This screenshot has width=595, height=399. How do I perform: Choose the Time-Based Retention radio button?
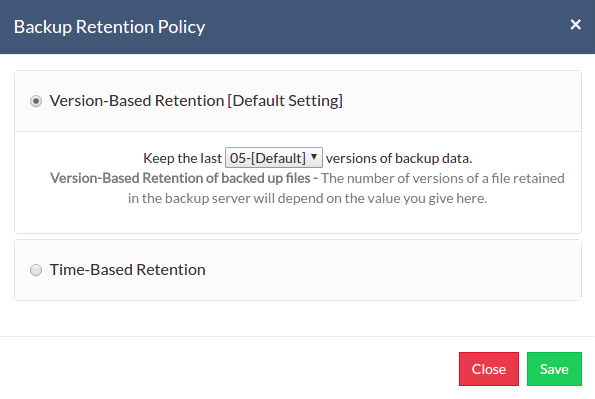coord(36,270)
